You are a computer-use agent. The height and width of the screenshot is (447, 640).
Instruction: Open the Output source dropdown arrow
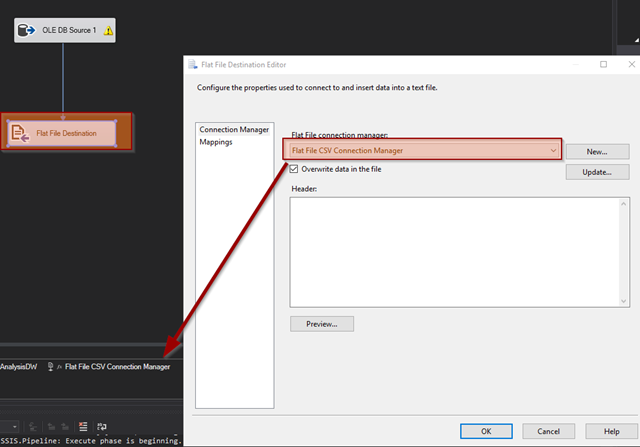(x=15, y=427)
